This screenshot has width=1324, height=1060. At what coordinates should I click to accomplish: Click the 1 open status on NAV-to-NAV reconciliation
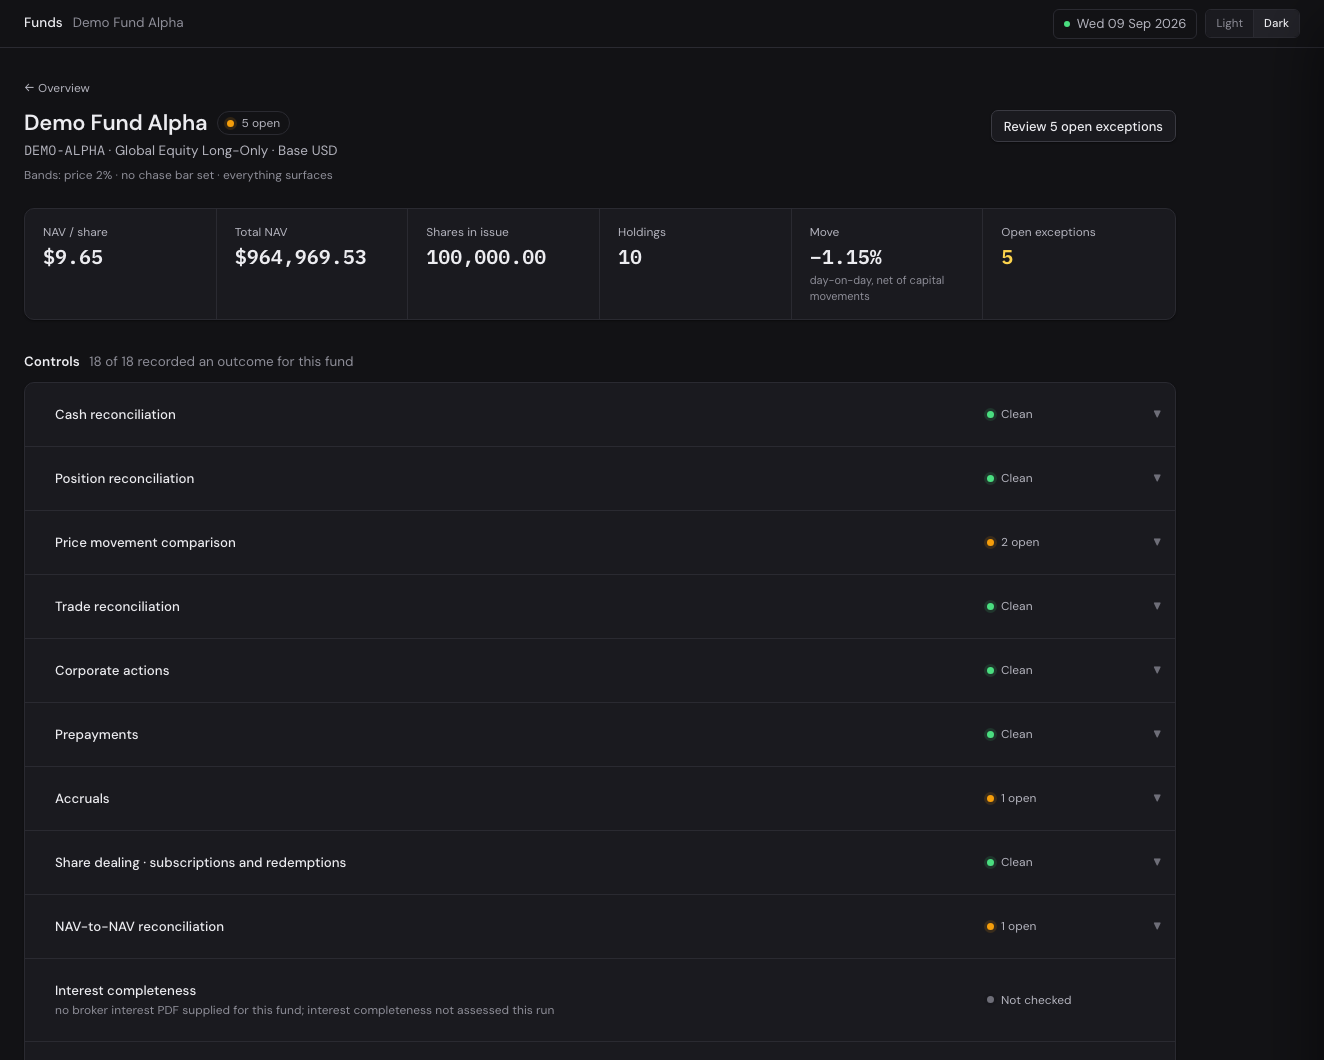(x=1011, y=926)
